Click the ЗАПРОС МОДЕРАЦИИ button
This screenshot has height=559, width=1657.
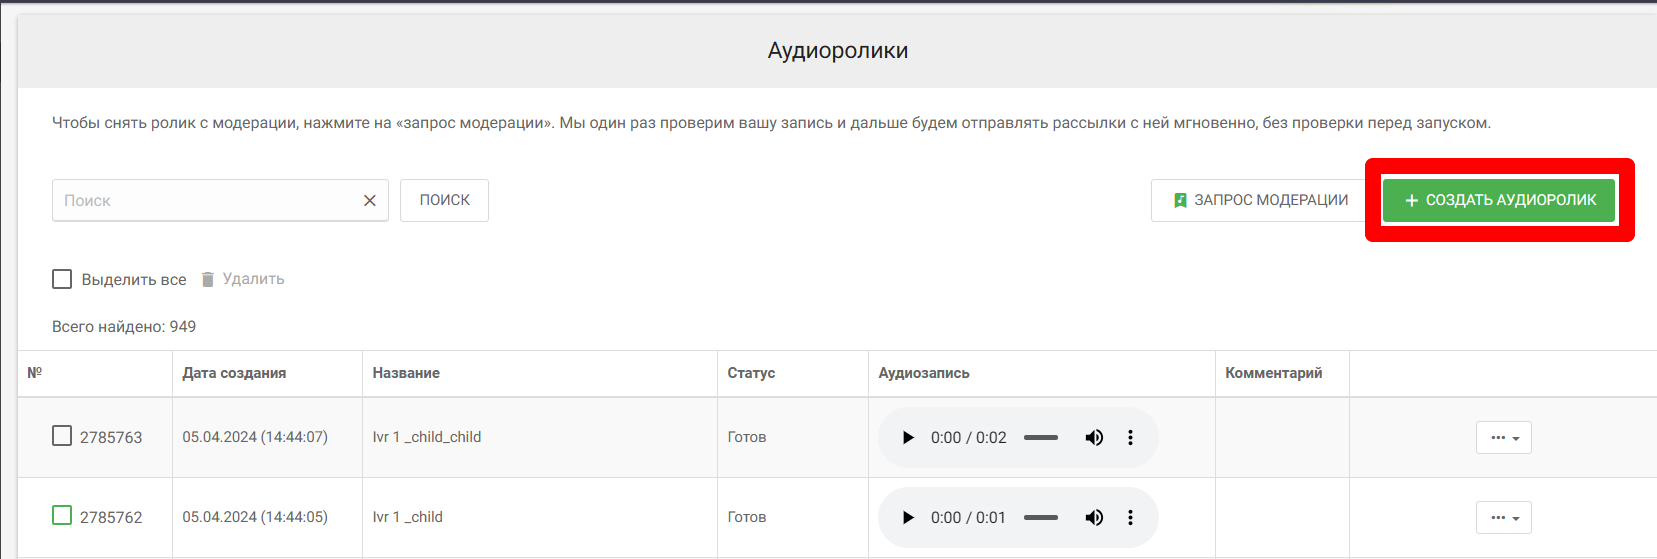click(x=1260, y=201)
